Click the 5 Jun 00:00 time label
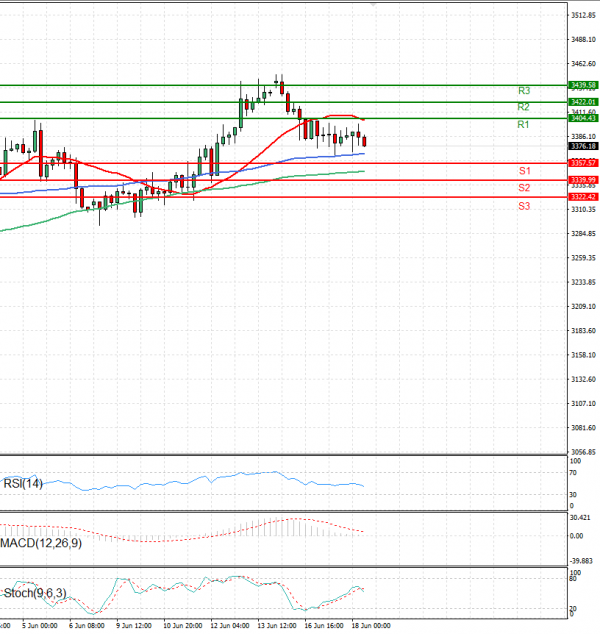600x634 pixels. pos(40,626)
